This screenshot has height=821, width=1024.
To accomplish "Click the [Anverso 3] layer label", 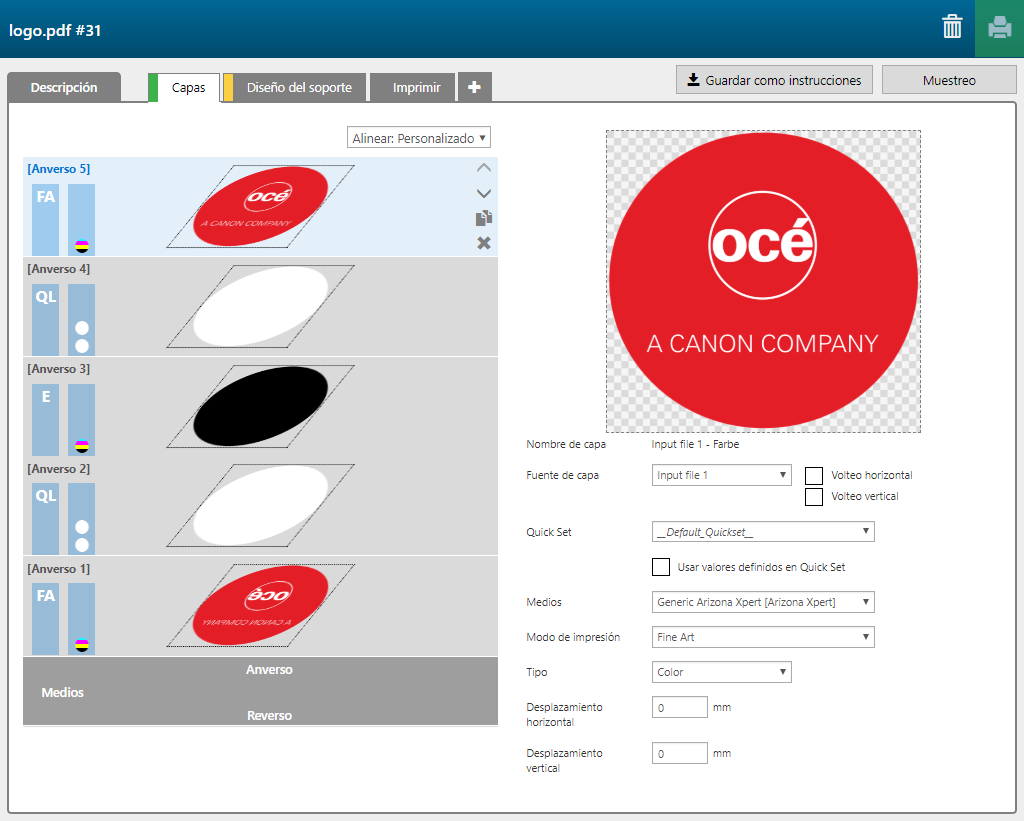I will [59, 368].
